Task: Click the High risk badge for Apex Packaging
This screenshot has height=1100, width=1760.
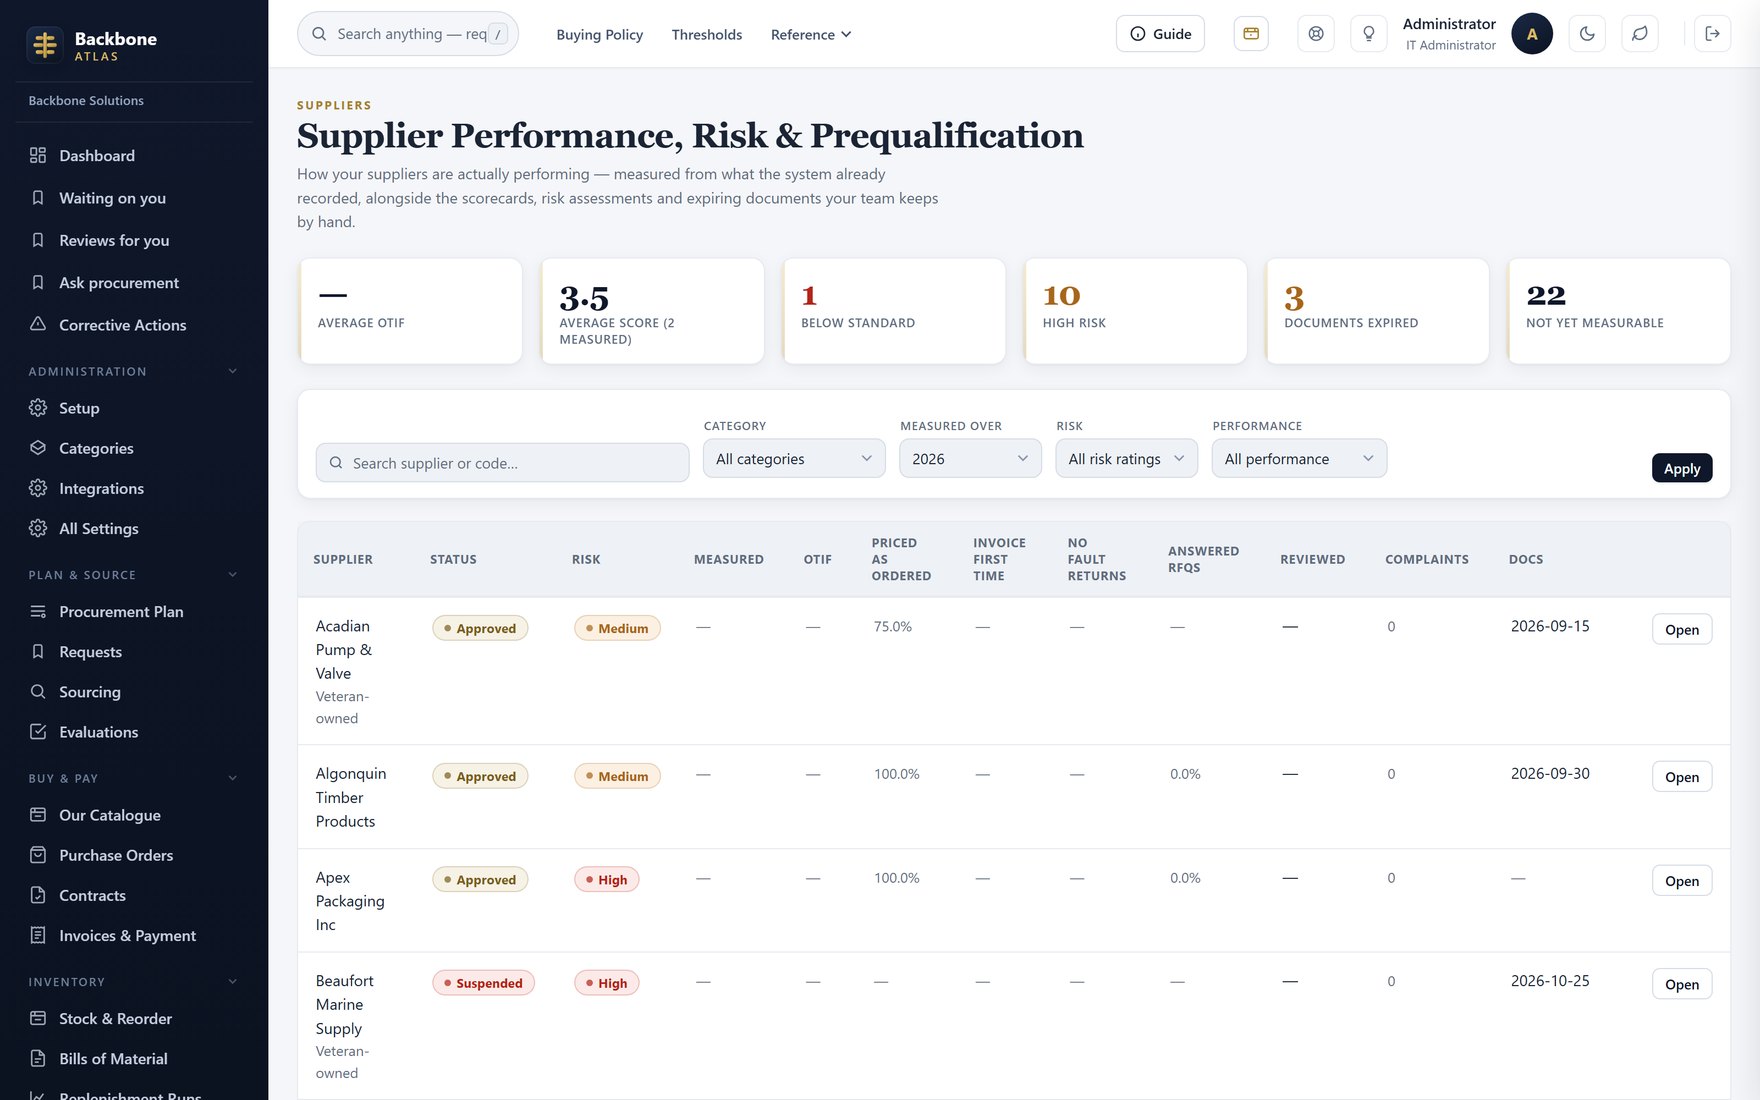Action: click(606, 880)
